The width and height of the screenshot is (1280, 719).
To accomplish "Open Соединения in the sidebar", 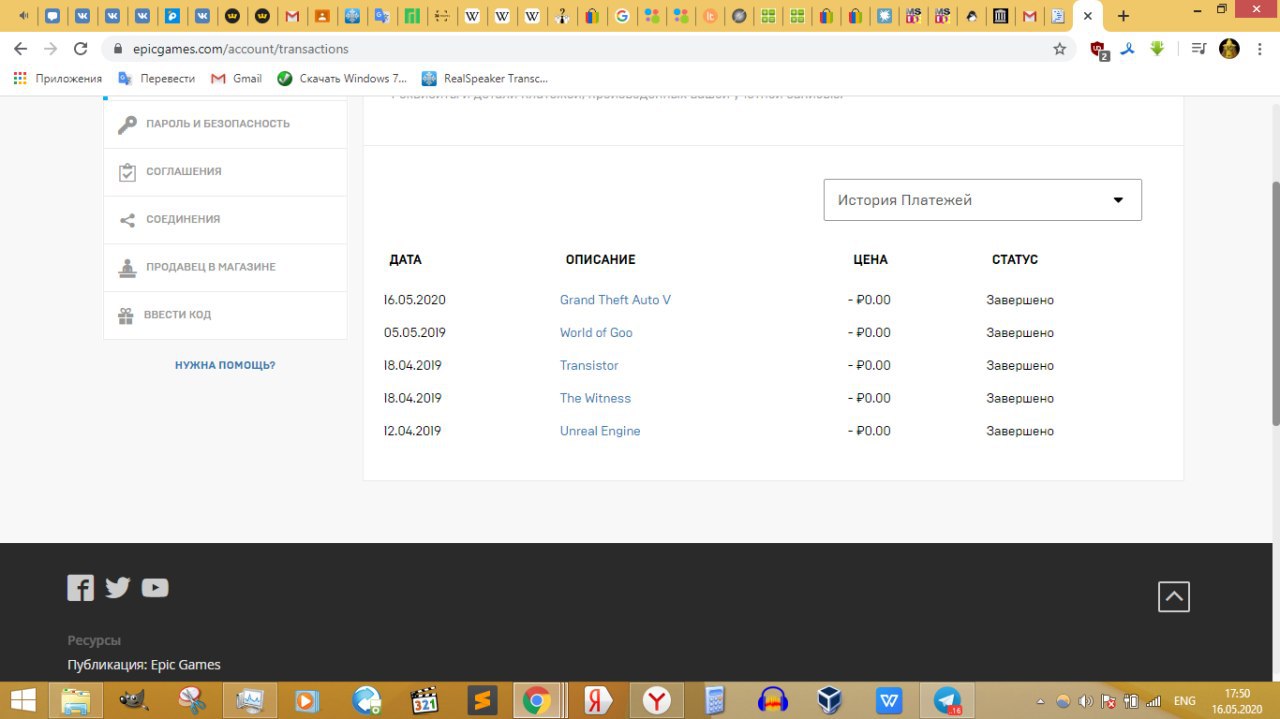I will click(225, 220).
